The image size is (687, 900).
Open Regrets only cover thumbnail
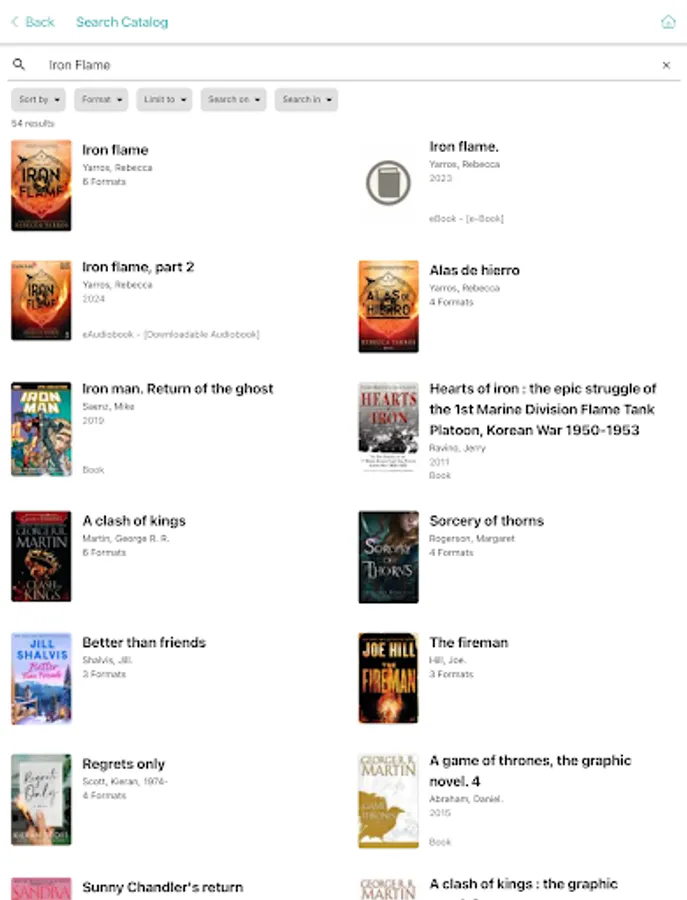(x=41, y=800)
